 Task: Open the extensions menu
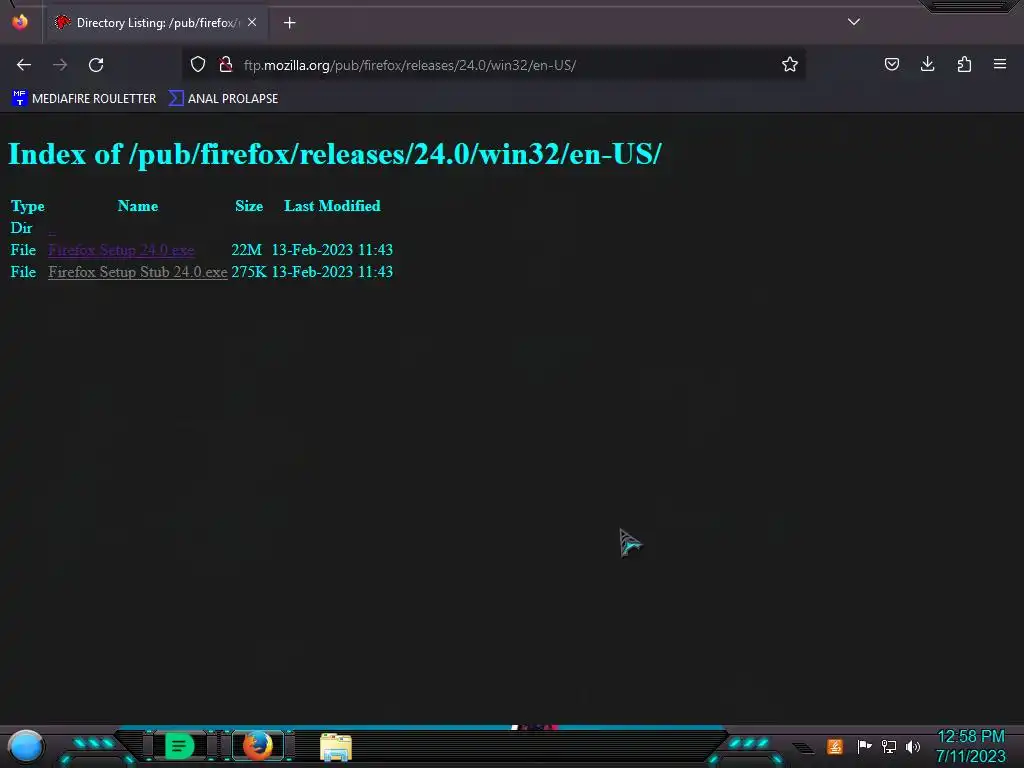click(x=964, y=64)
